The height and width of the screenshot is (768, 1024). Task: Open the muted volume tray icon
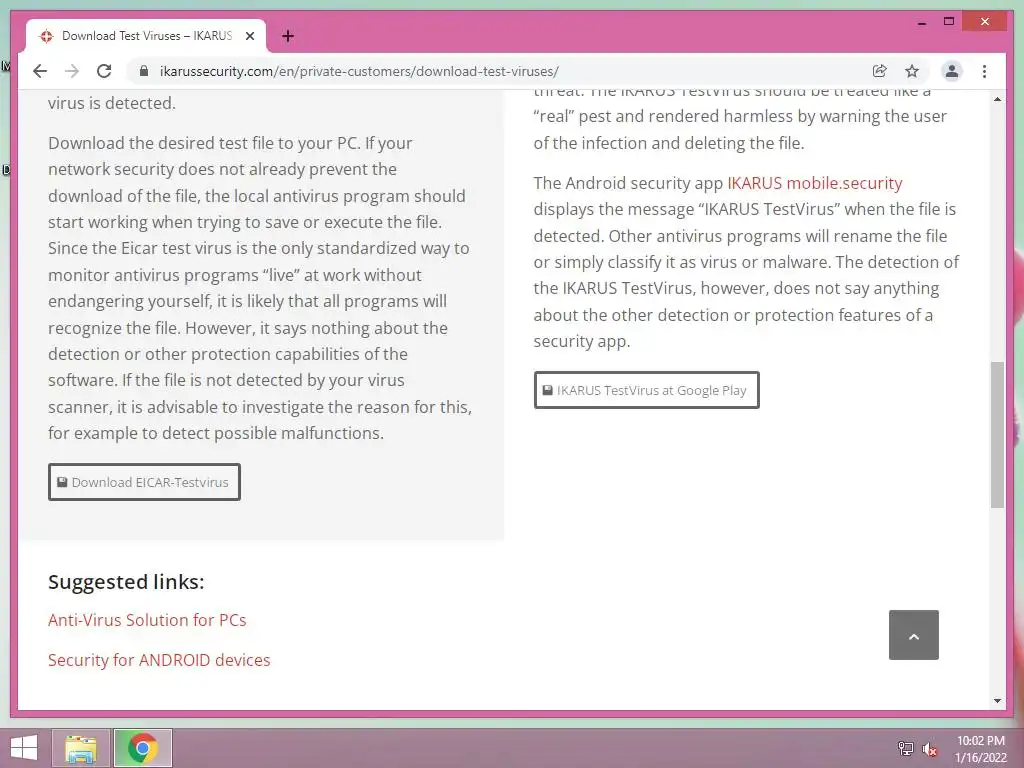(x=930, y=749)
